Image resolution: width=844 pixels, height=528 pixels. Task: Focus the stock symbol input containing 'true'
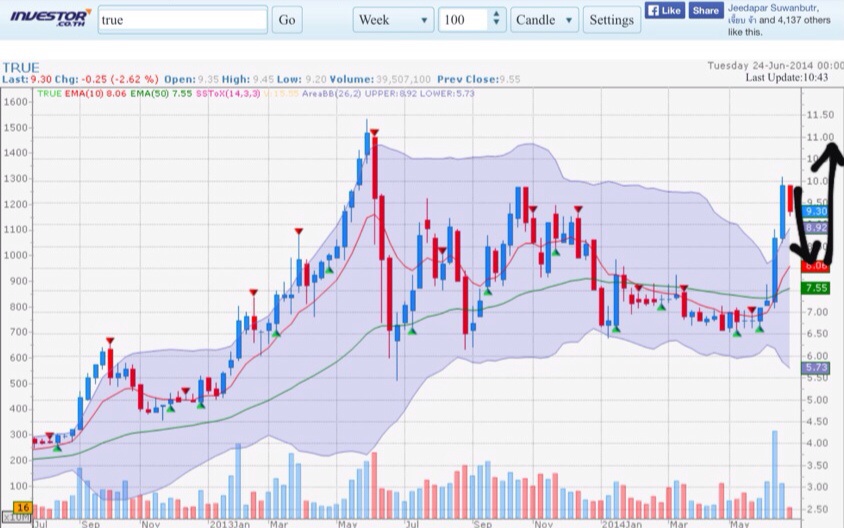pyautogui.click(x=182, y=20)
